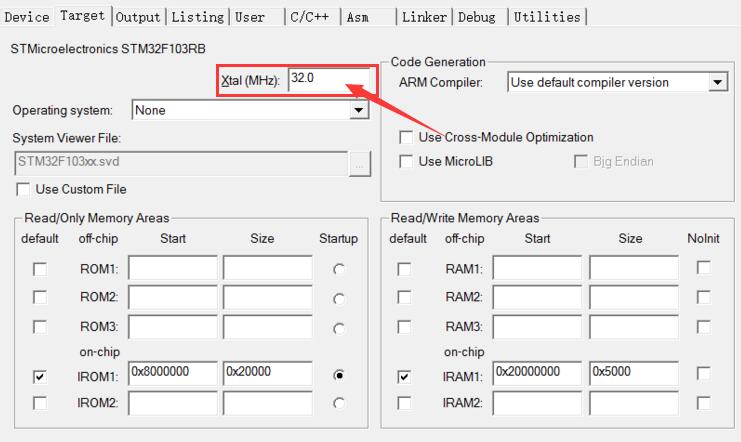Enable Use Cross-Module Optimization

pos(405,137)
